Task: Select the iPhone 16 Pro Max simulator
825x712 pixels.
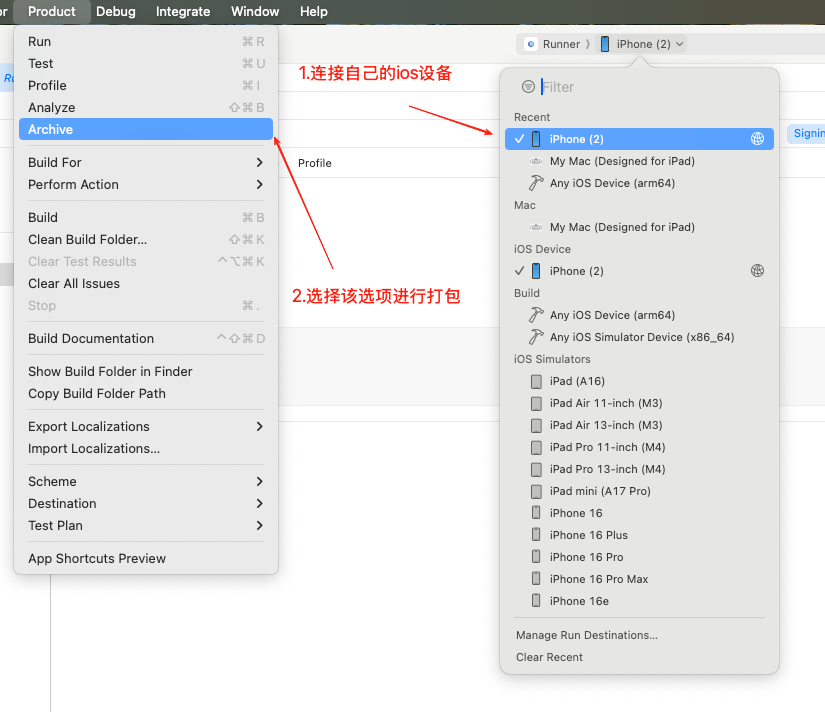Action: point(639,579)
